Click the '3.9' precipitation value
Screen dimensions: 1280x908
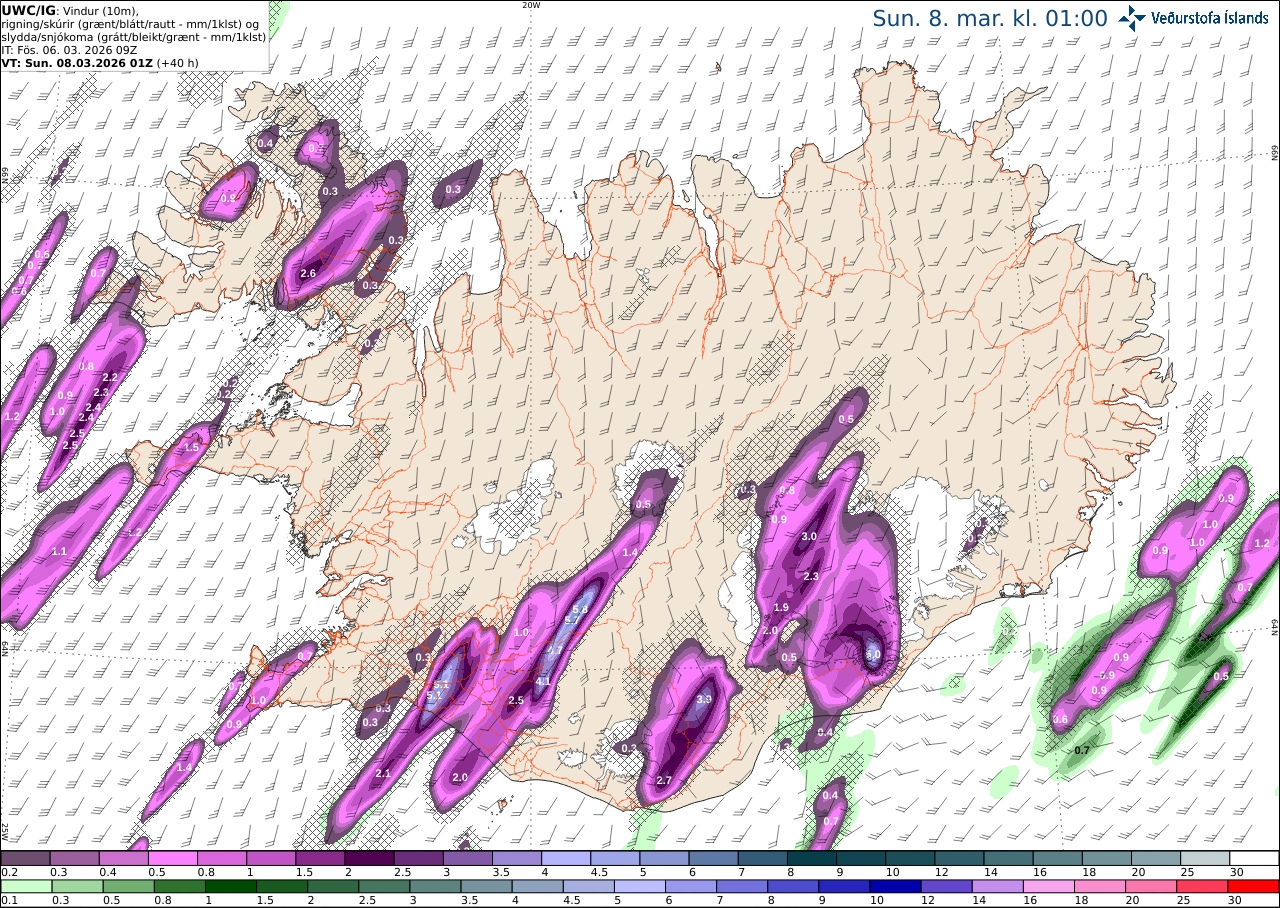pos(703,699)
